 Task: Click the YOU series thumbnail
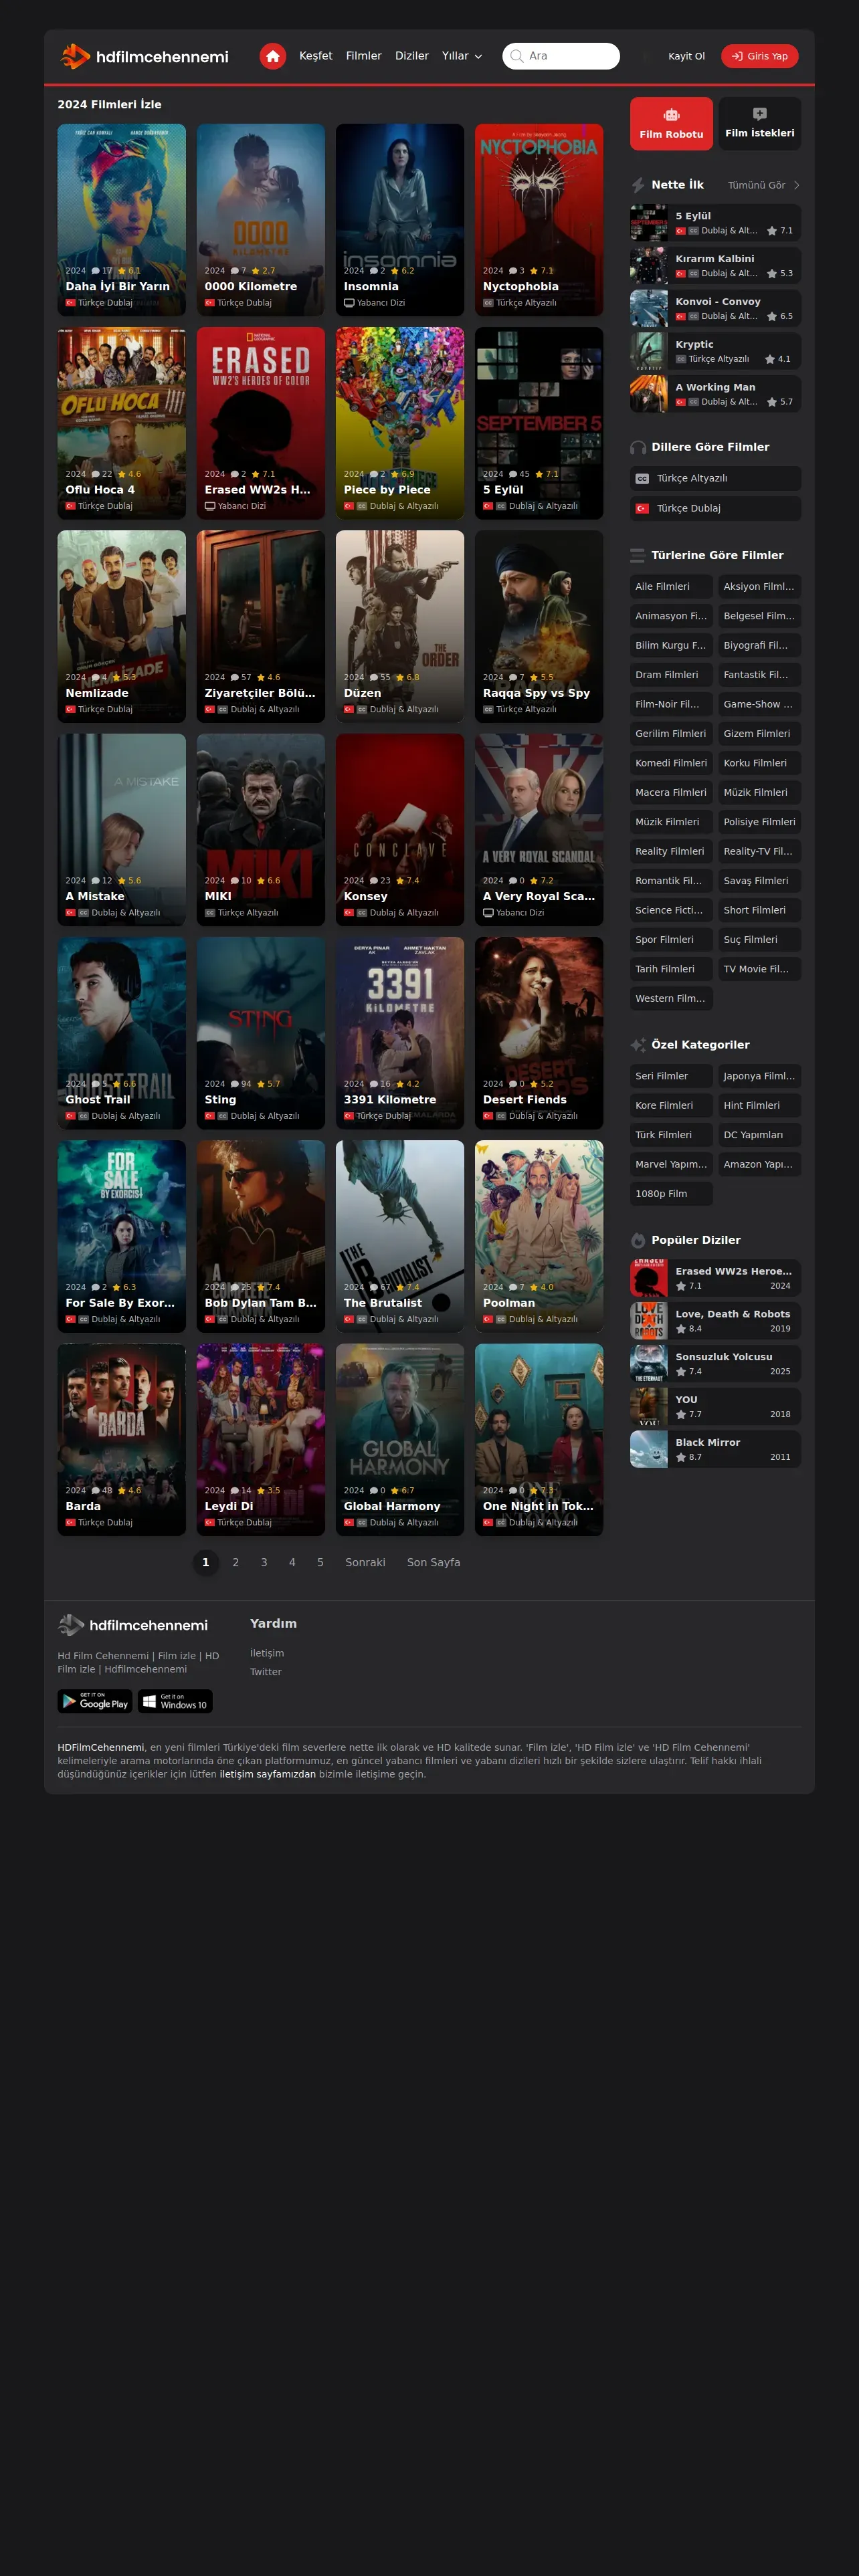click(x=649, y=1407)
